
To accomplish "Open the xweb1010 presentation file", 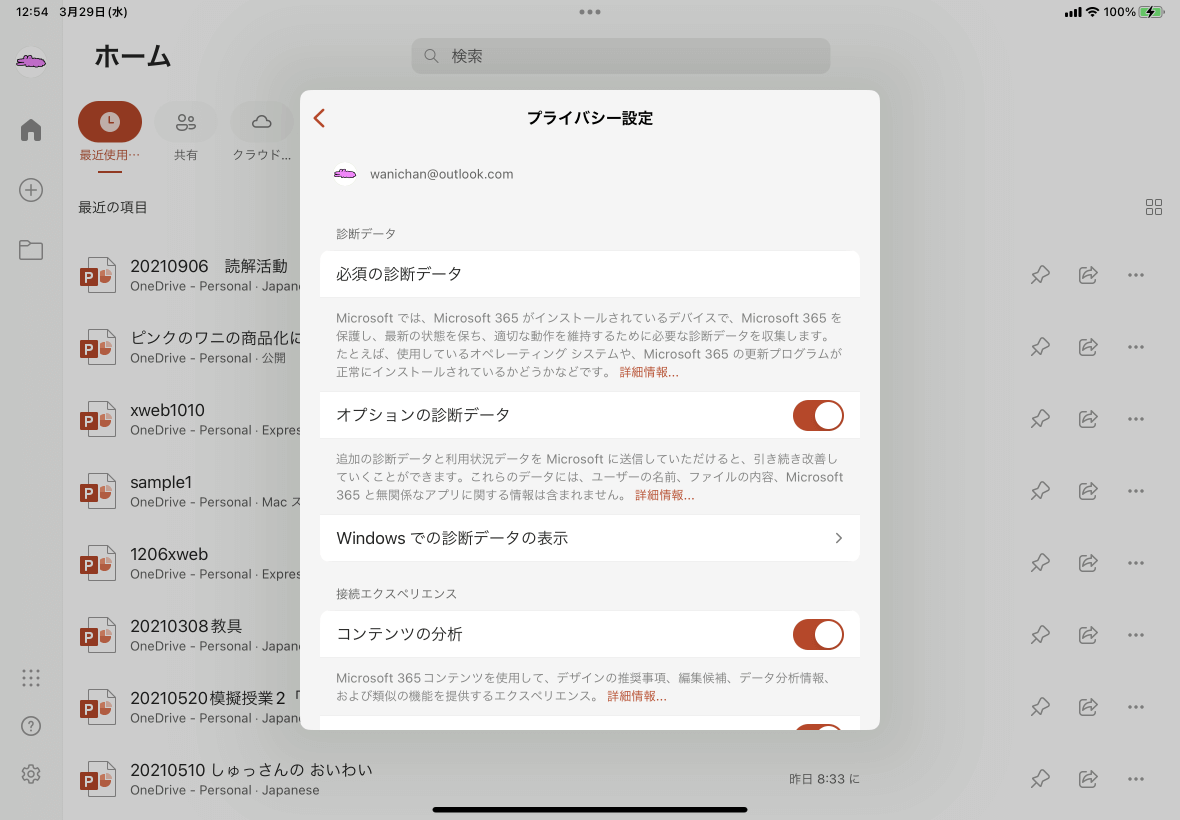I will click(x=167, y=410).
